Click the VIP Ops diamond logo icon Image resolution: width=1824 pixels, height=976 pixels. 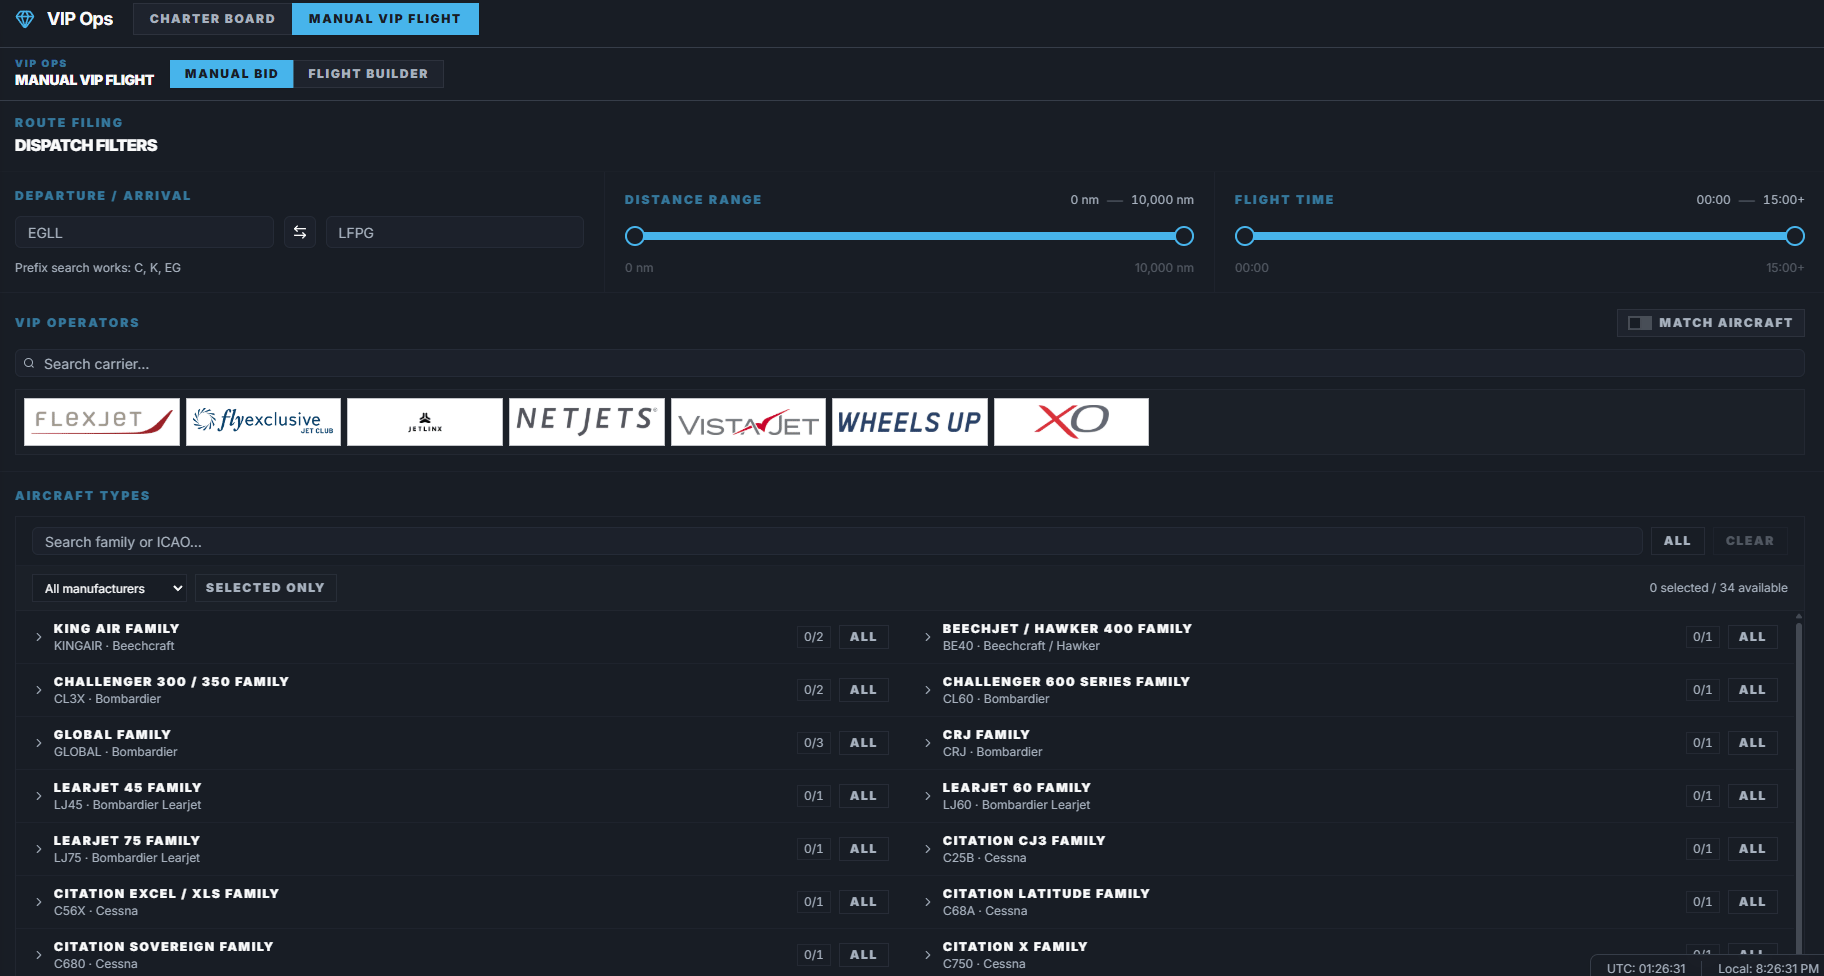pos(25,19)
